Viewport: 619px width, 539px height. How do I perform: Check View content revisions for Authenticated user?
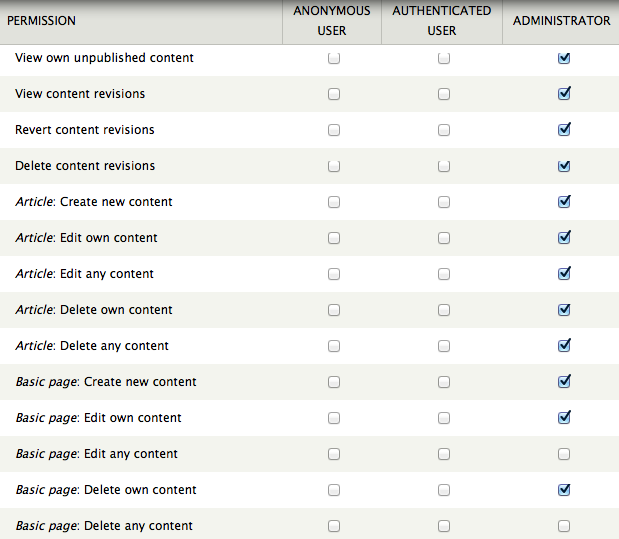[444, 94]
